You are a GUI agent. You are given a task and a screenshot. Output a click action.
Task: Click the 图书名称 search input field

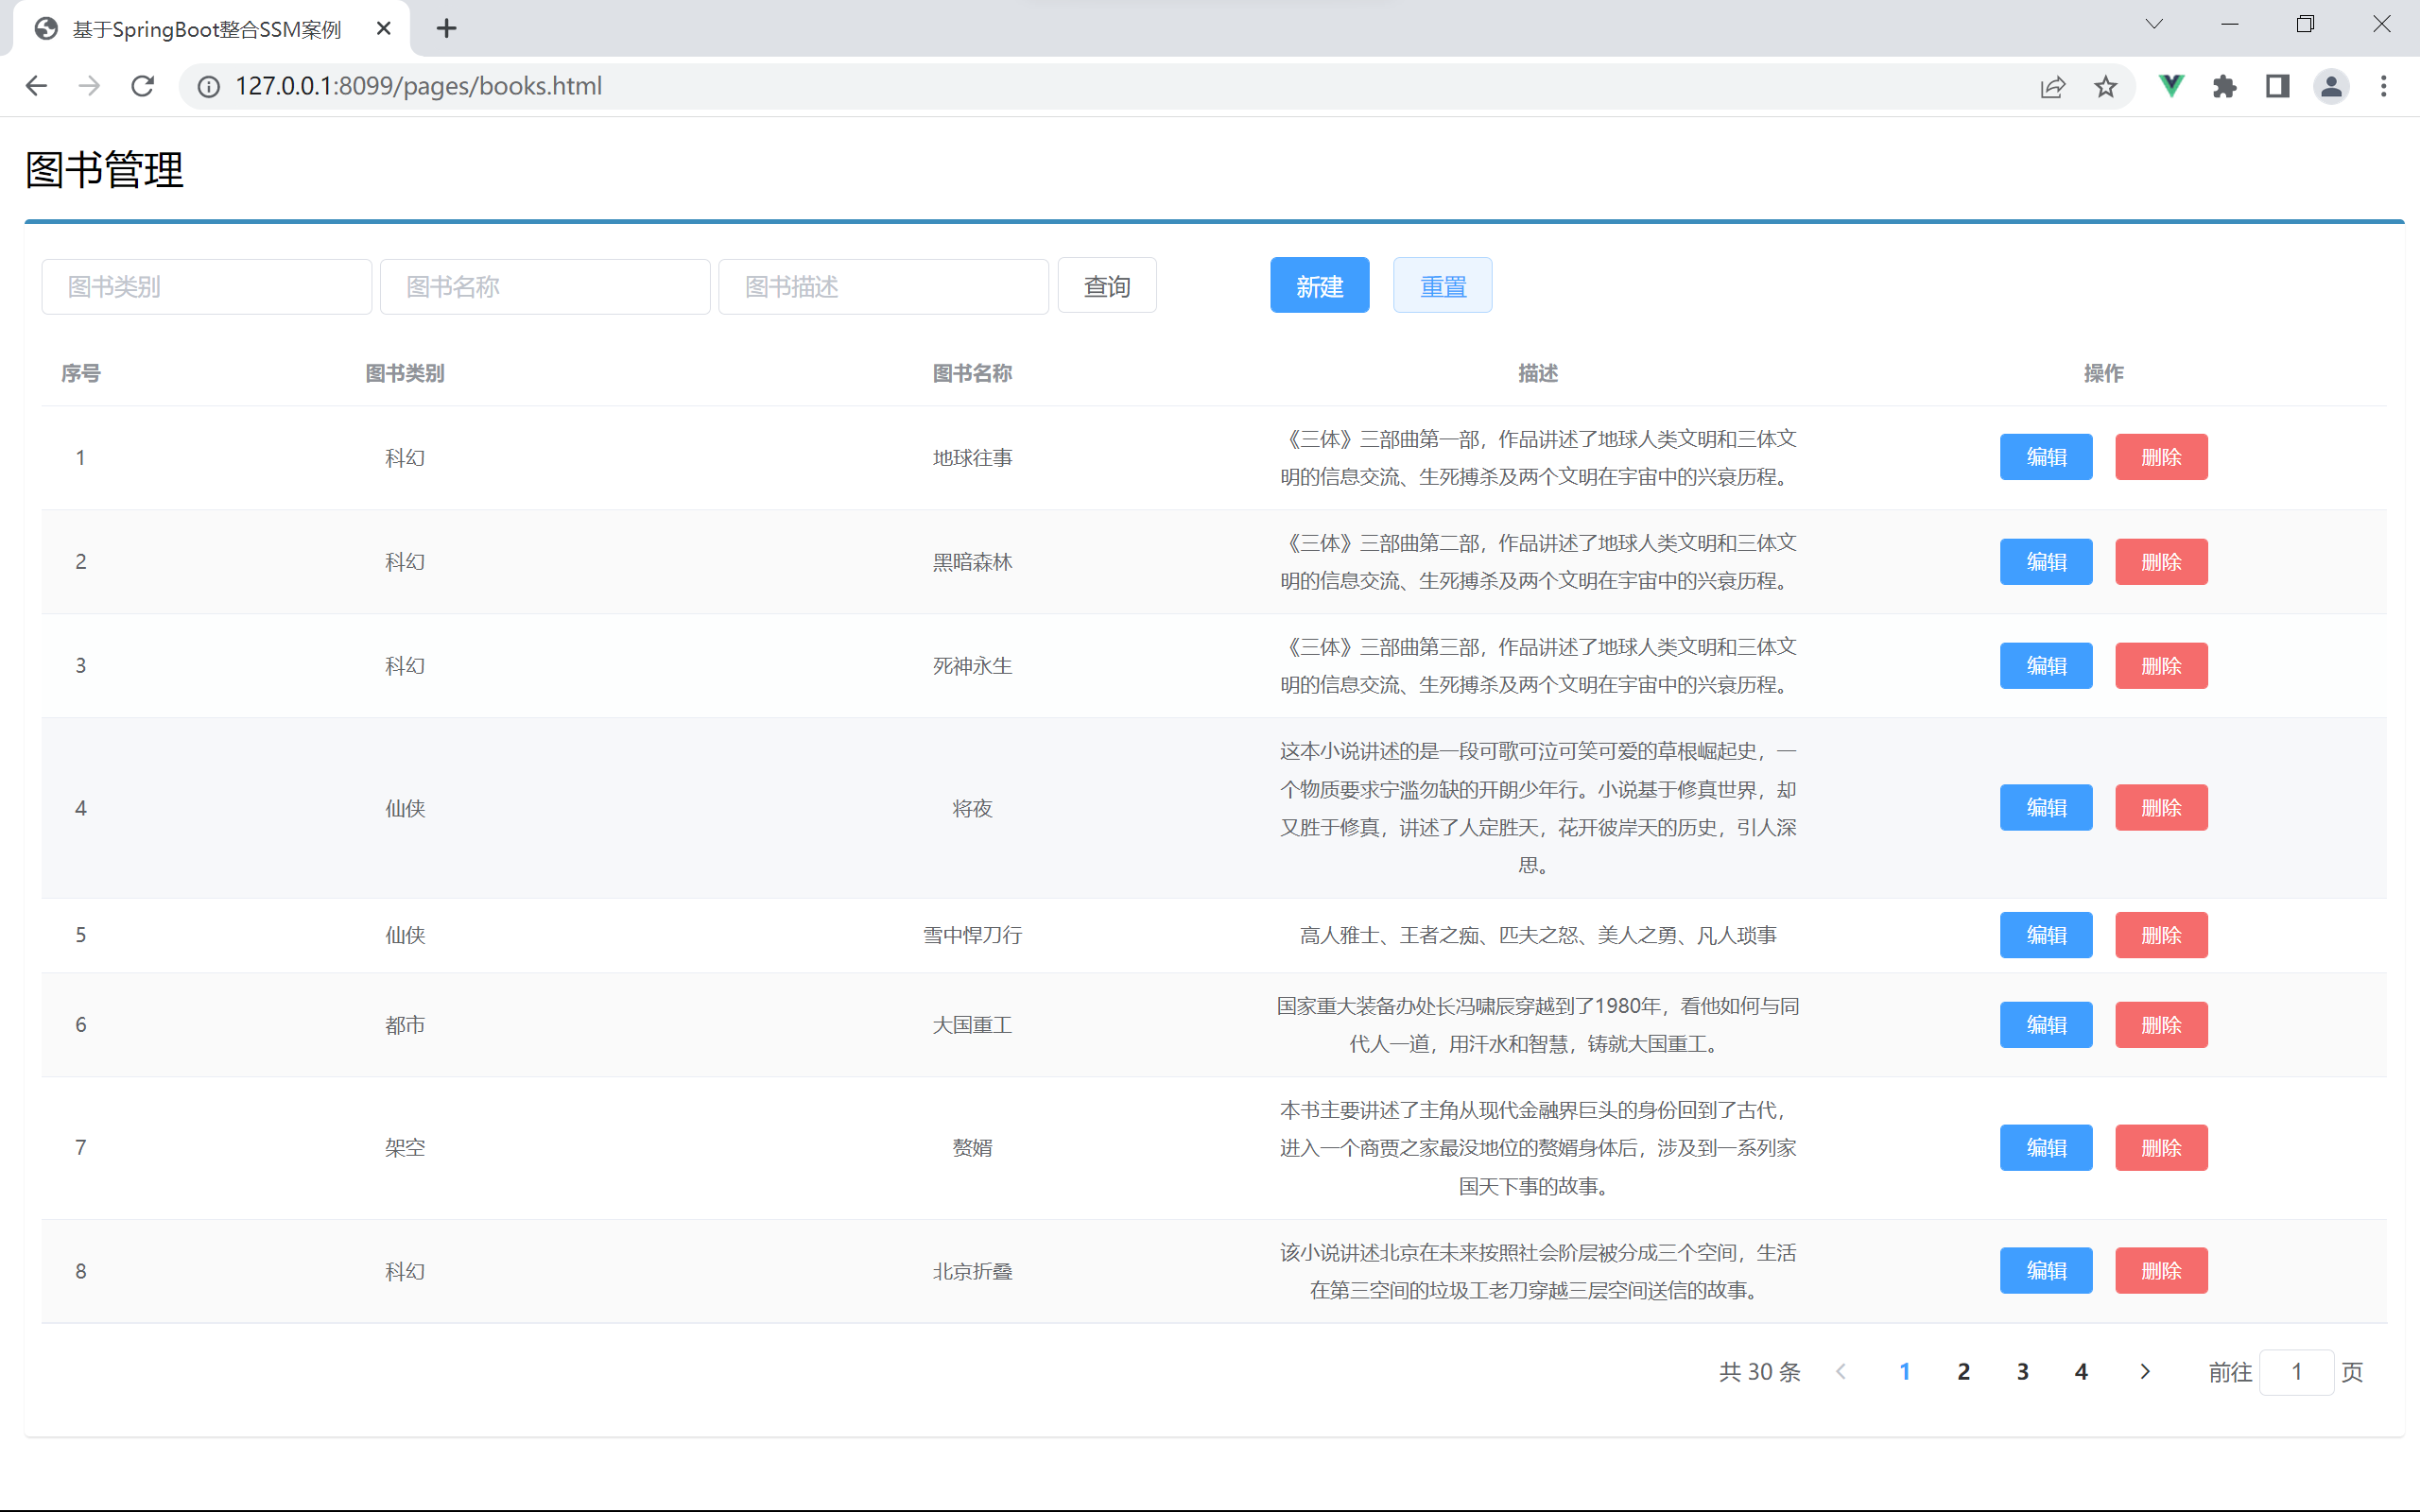point(545,286)
